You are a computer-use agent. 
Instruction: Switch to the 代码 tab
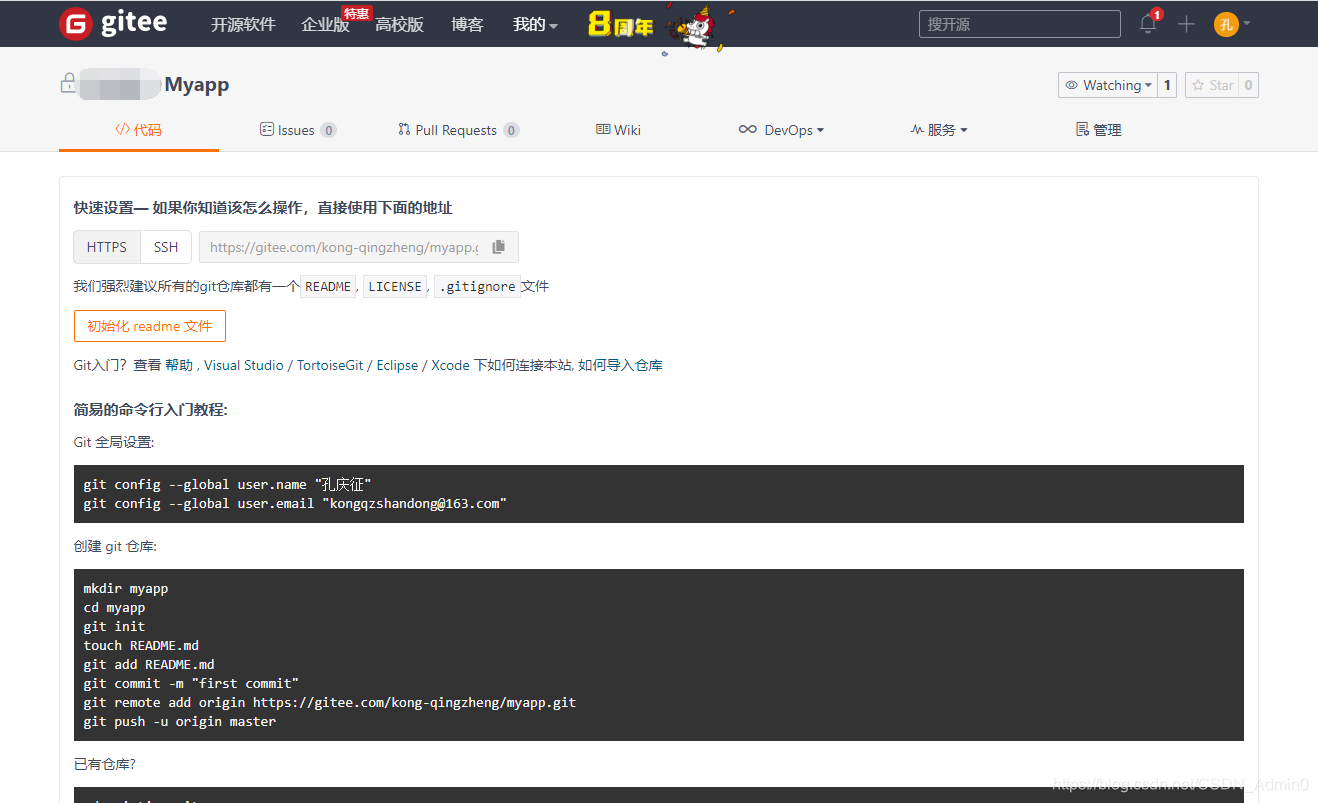click(138, 129)
